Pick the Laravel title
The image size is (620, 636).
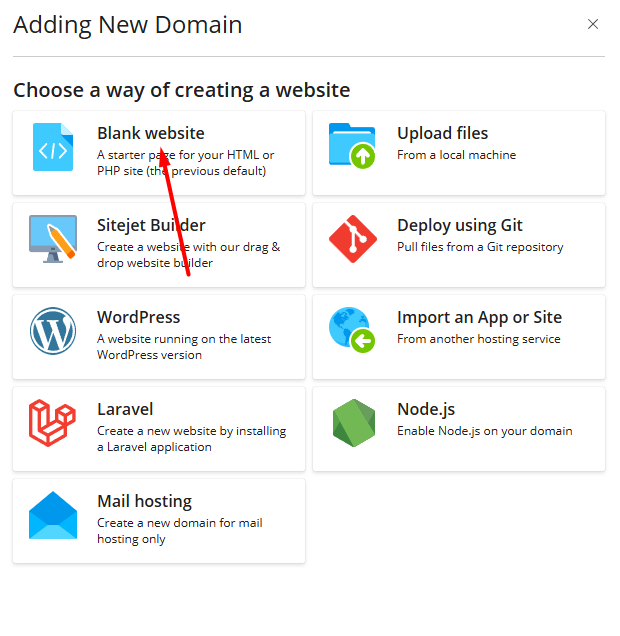tap(125, 409)
